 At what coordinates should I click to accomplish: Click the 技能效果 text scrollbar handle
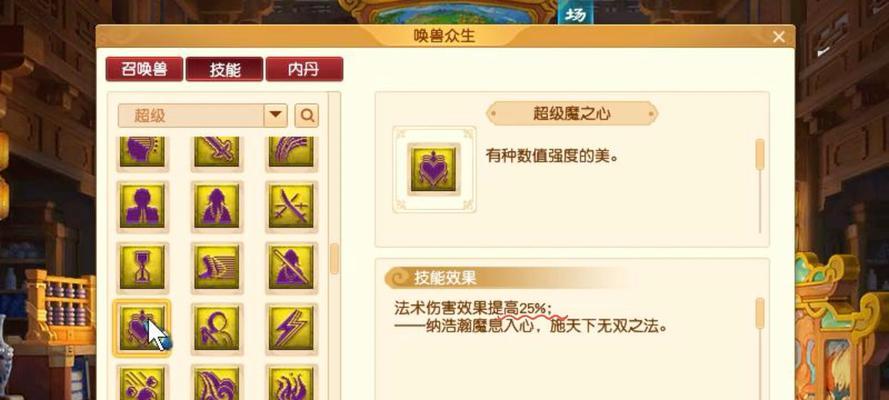[x=760, y=313]
